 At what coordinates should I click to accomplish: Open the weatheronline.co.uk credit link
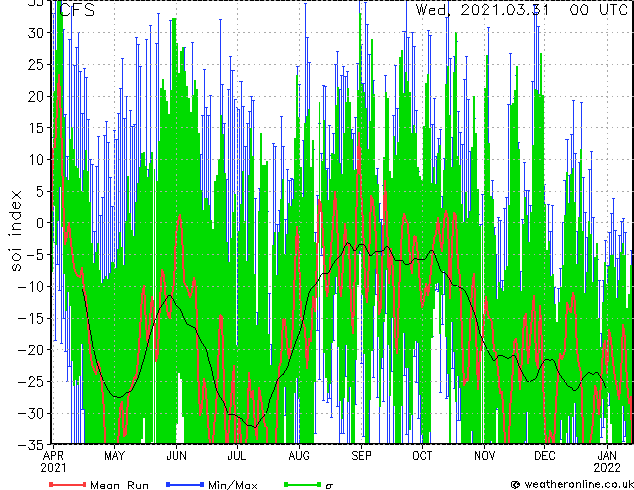tap(572, 484)
